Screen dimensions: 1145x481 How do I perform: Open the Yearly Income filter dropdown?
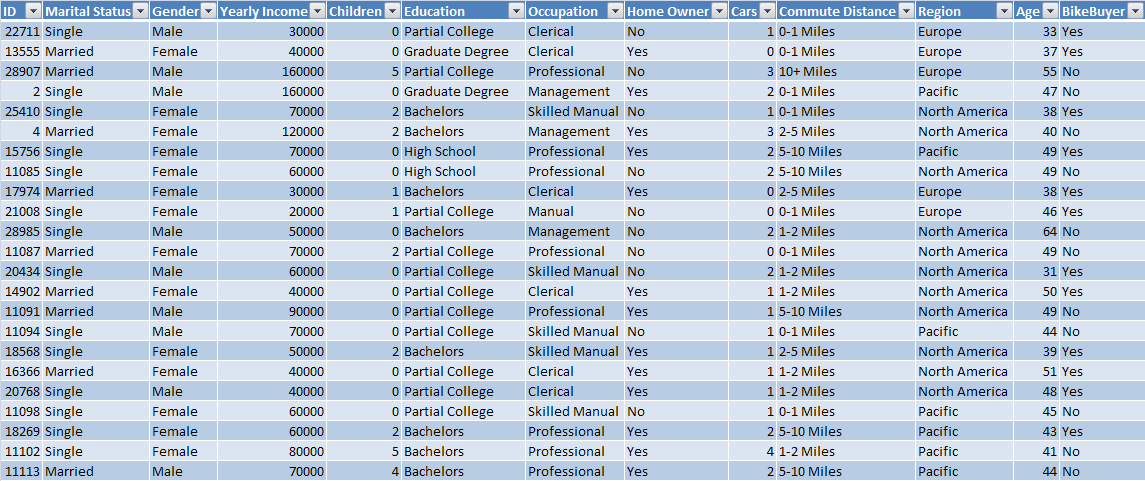(317, 11)
